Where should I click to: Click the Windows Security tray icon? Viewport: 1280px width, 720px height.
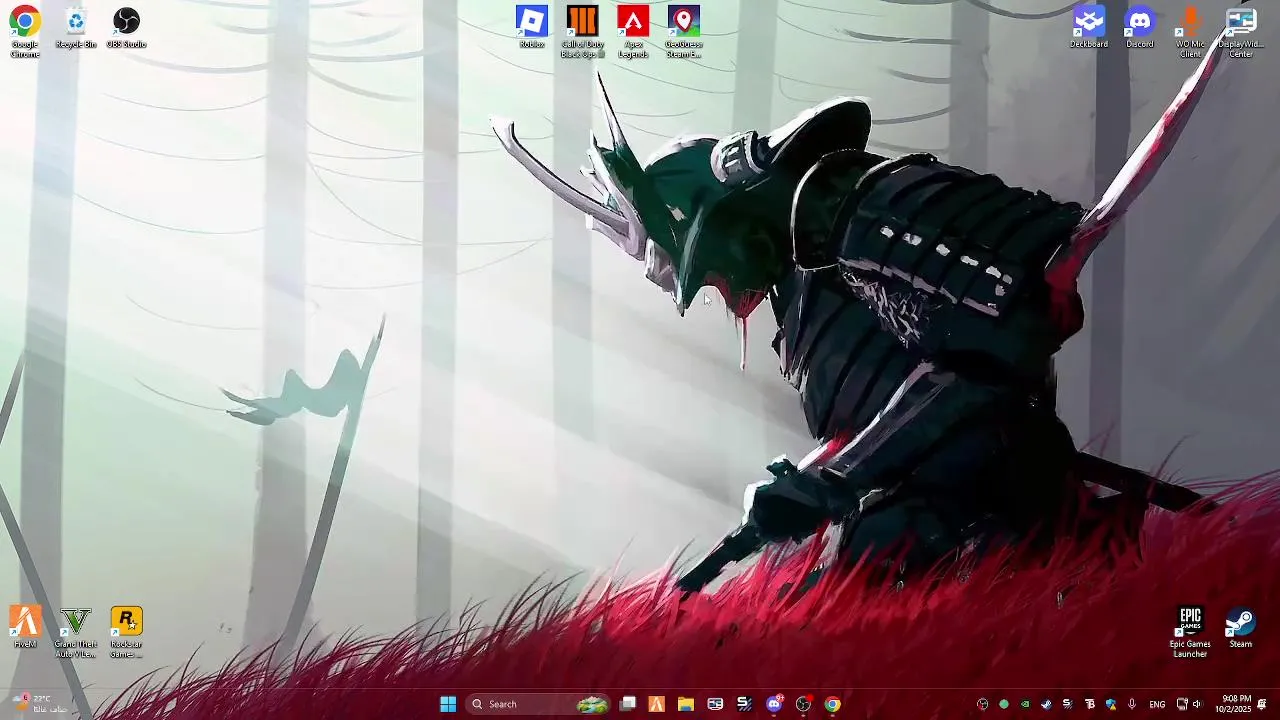(x=1111, y=704)
